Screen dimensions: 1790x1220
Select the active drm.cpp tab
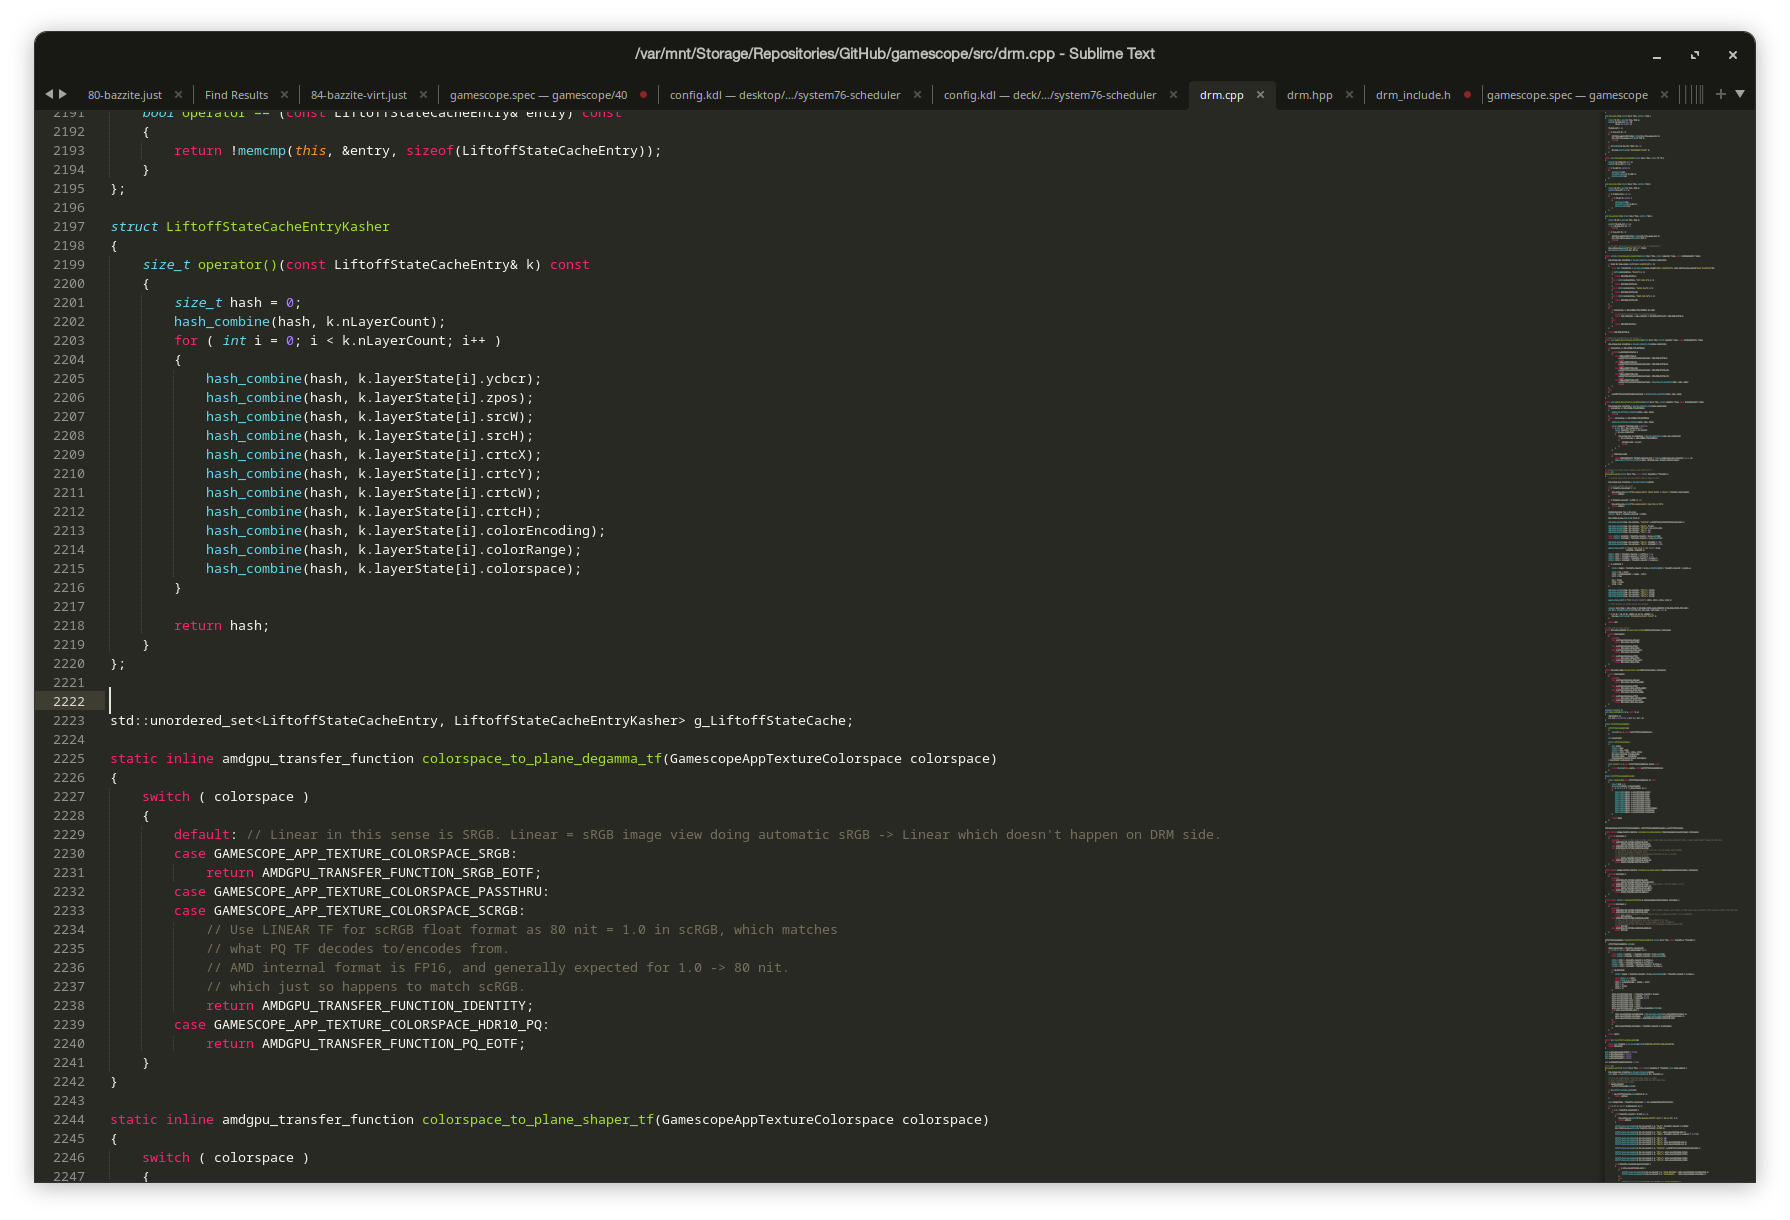(x=1222, y=95)
